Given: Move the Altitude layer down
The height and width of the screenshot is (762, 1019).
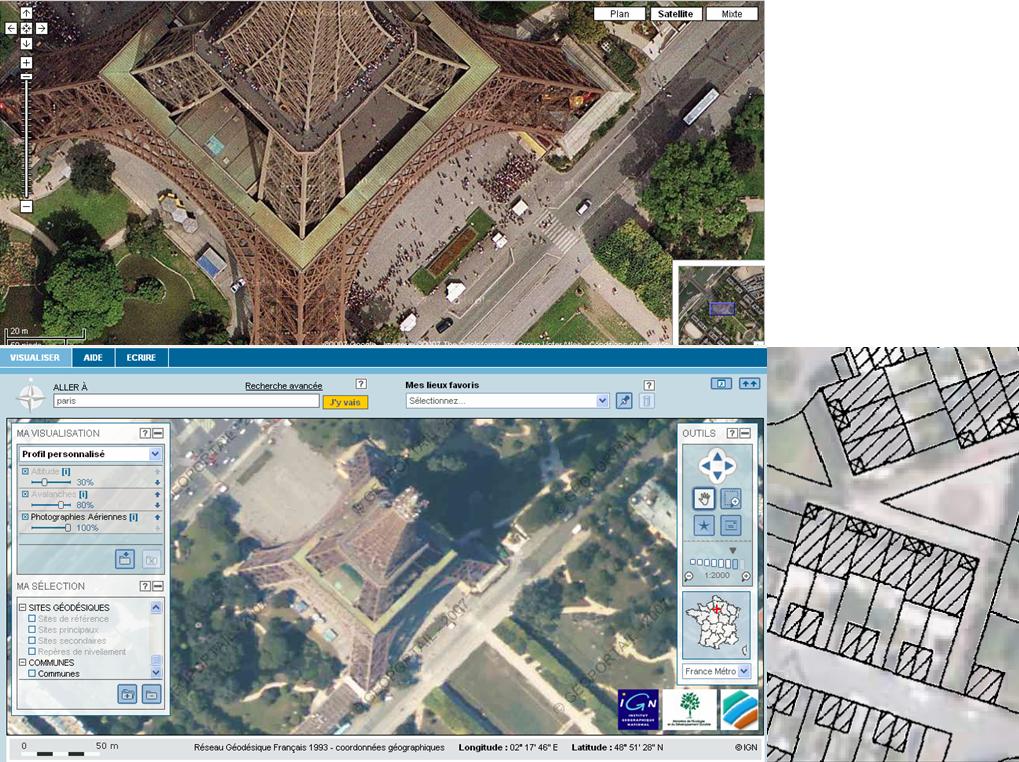Looking at the screenshot, I should tap(157, 483).
